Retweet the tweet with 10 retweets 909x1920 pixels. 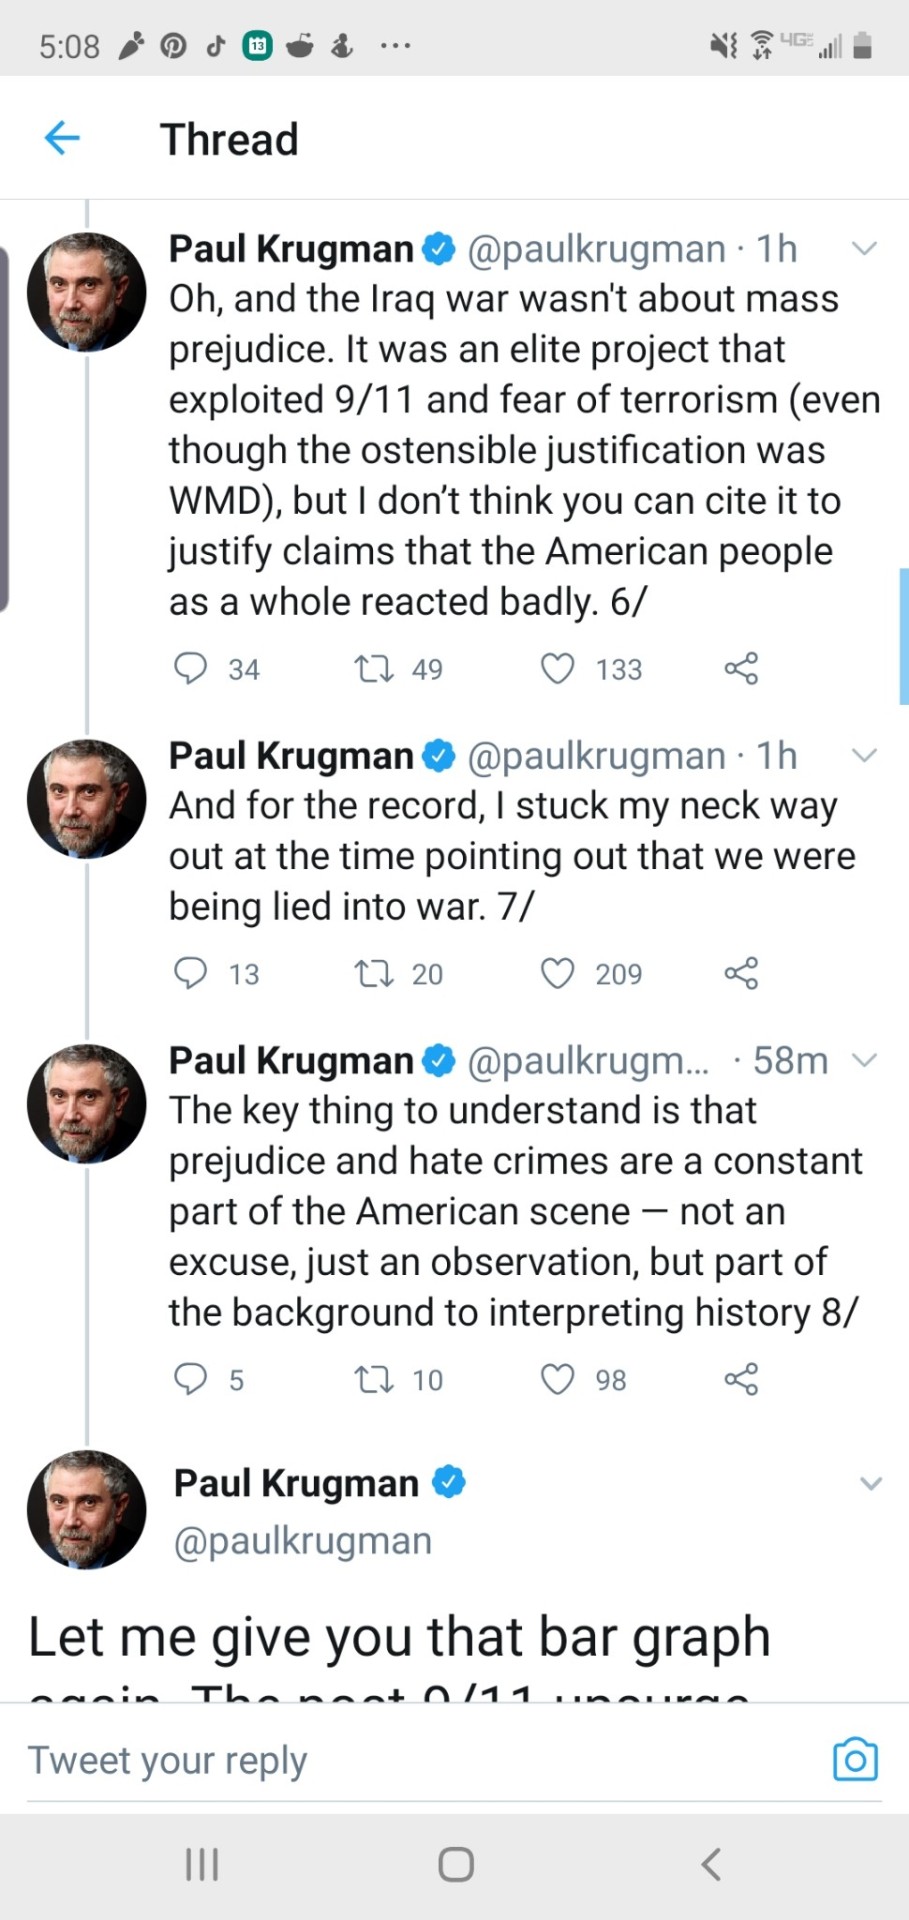(x=374, y=1379)
